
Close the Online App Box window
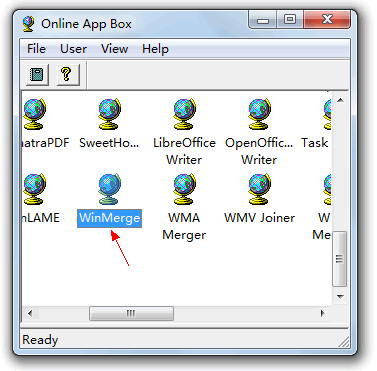tap(327, 20)
